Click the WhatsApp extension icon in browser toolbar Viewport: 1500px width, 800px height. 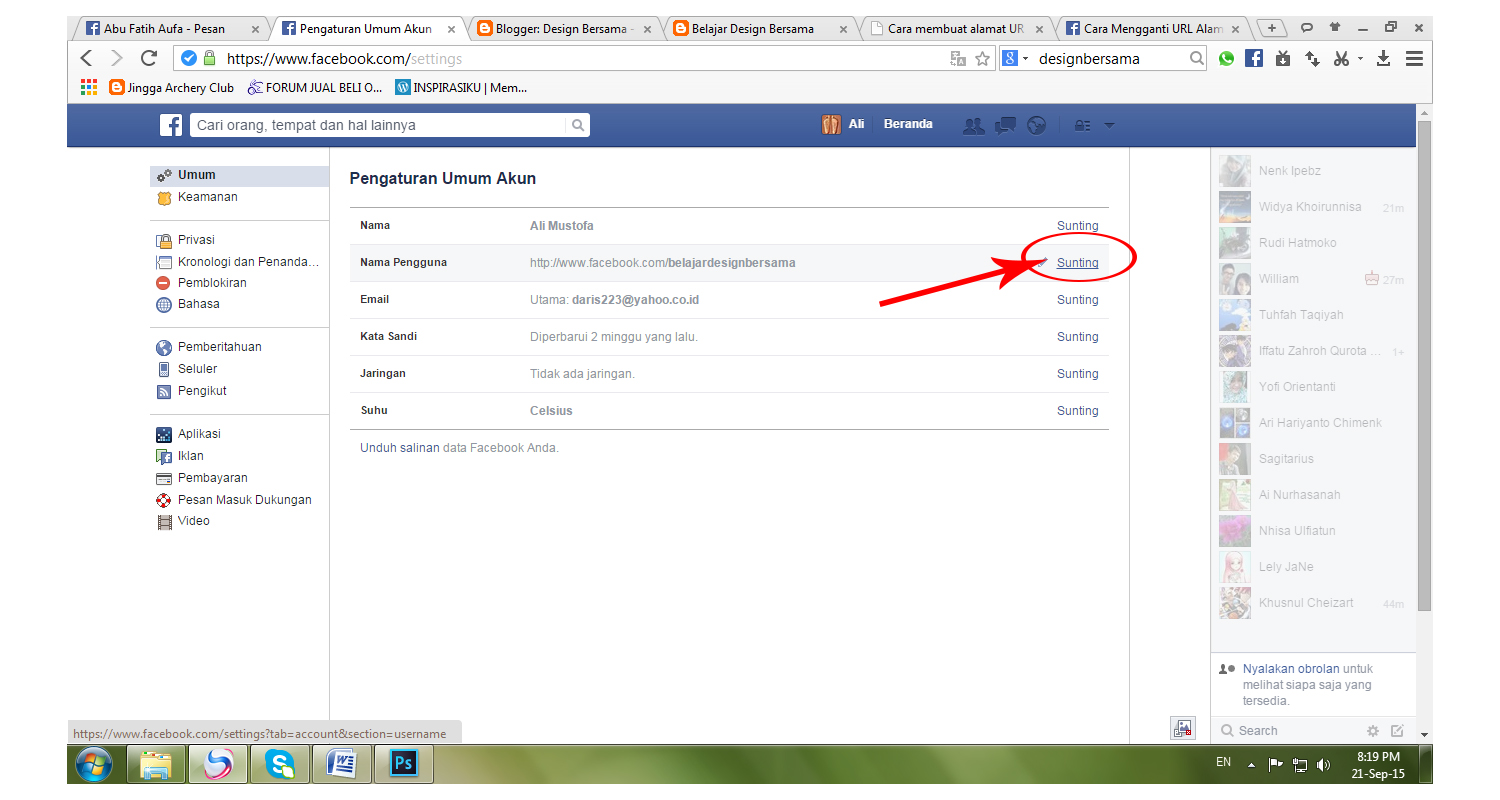click(x=1226, y=58)
